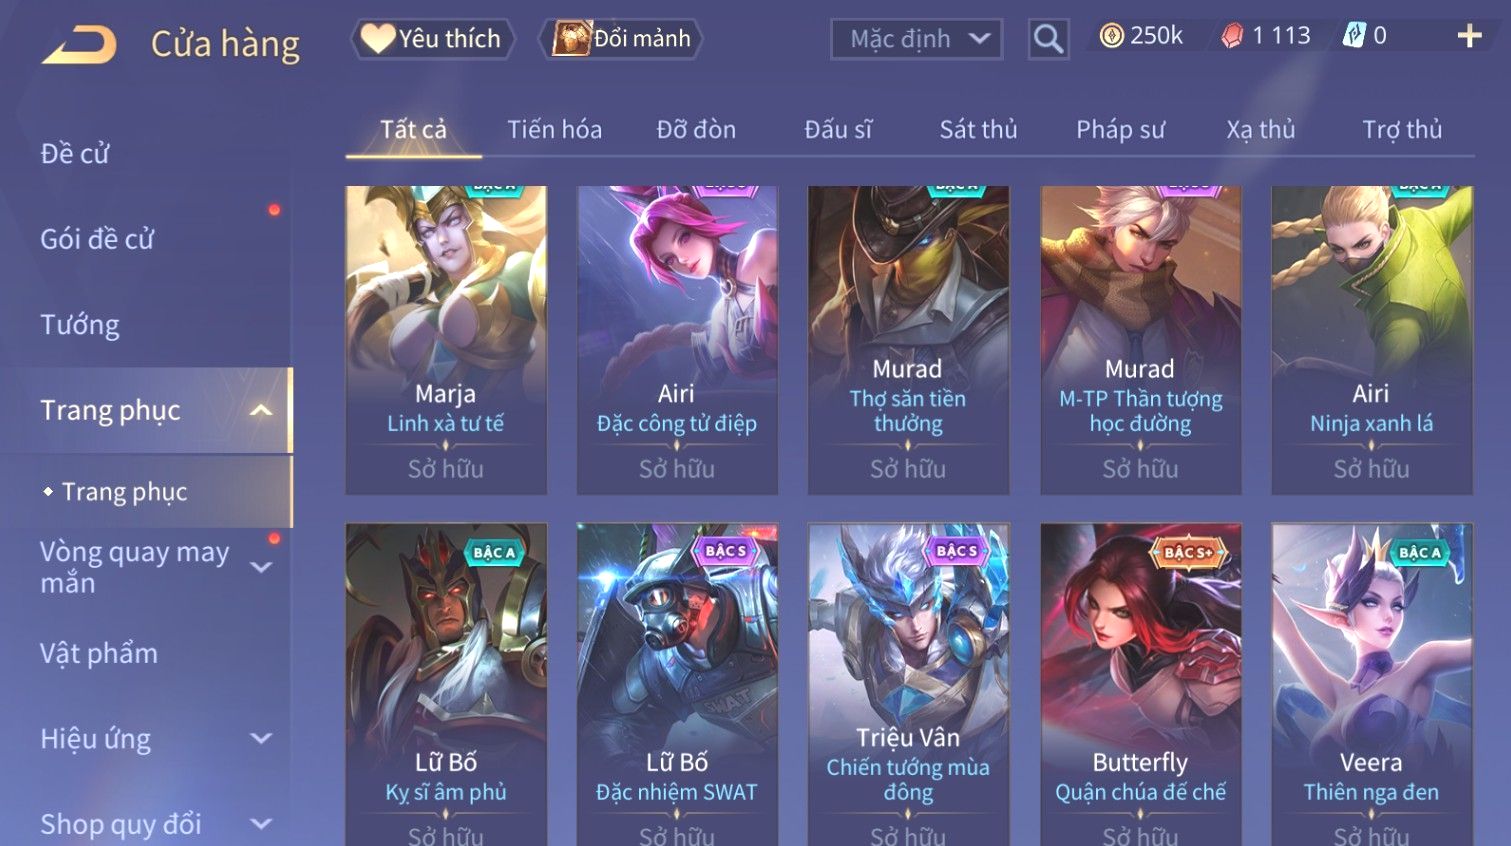Open Đổi mảnh chest exchange
Image resolution: width=1511 pixels, height=846 pixels.
tap(621, 39)
